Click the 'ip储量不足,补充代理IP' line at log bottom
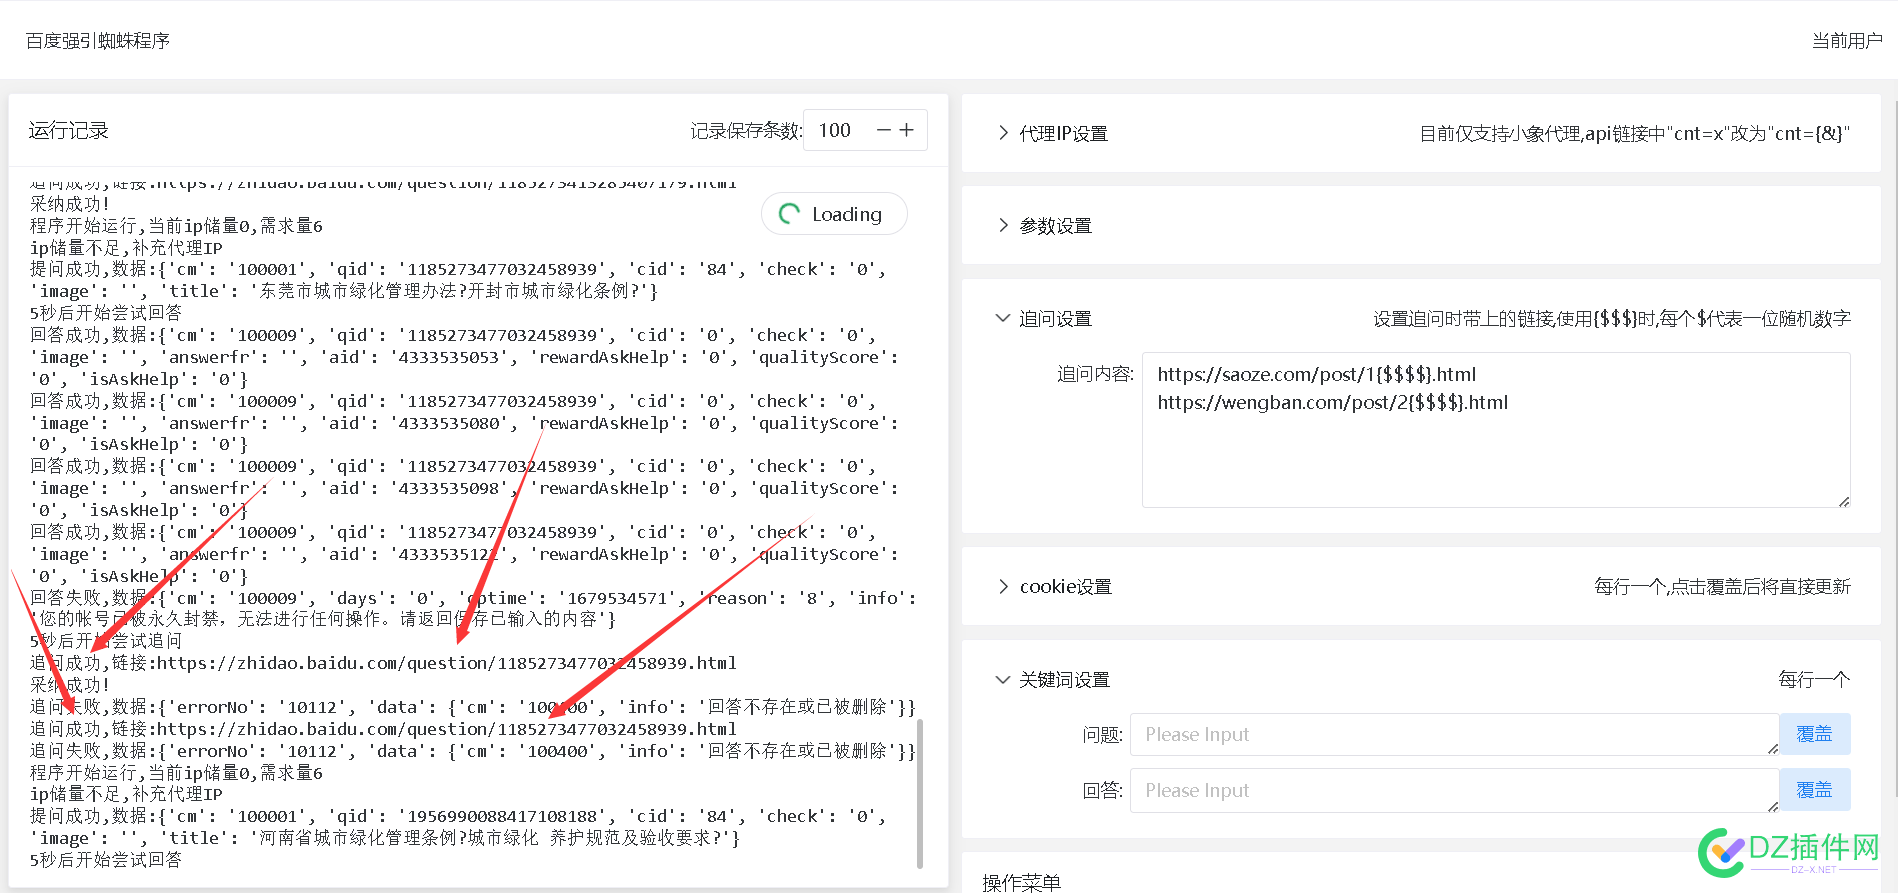 126,794
